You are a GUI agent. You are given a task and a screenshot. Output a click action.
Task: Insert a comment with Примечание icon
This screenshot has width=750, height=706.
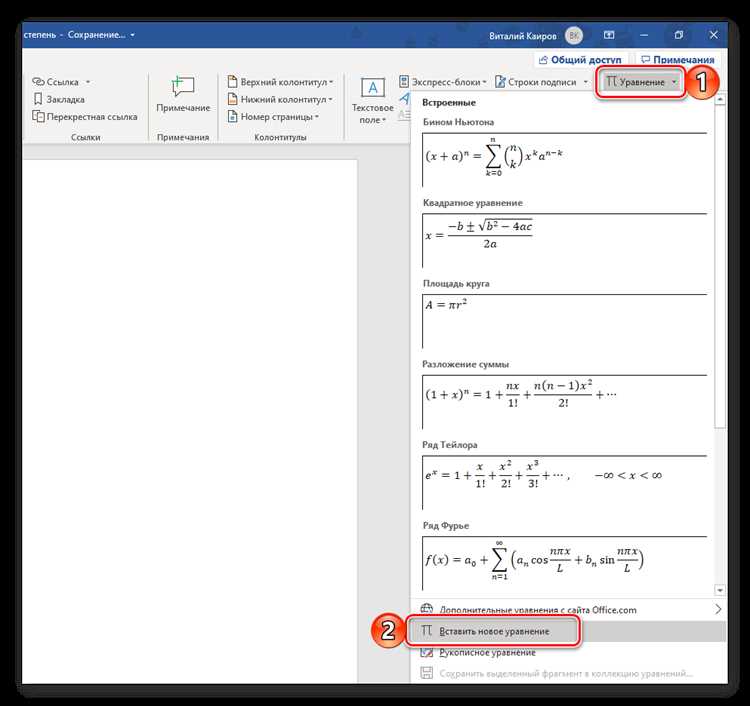tap(183, 88)
